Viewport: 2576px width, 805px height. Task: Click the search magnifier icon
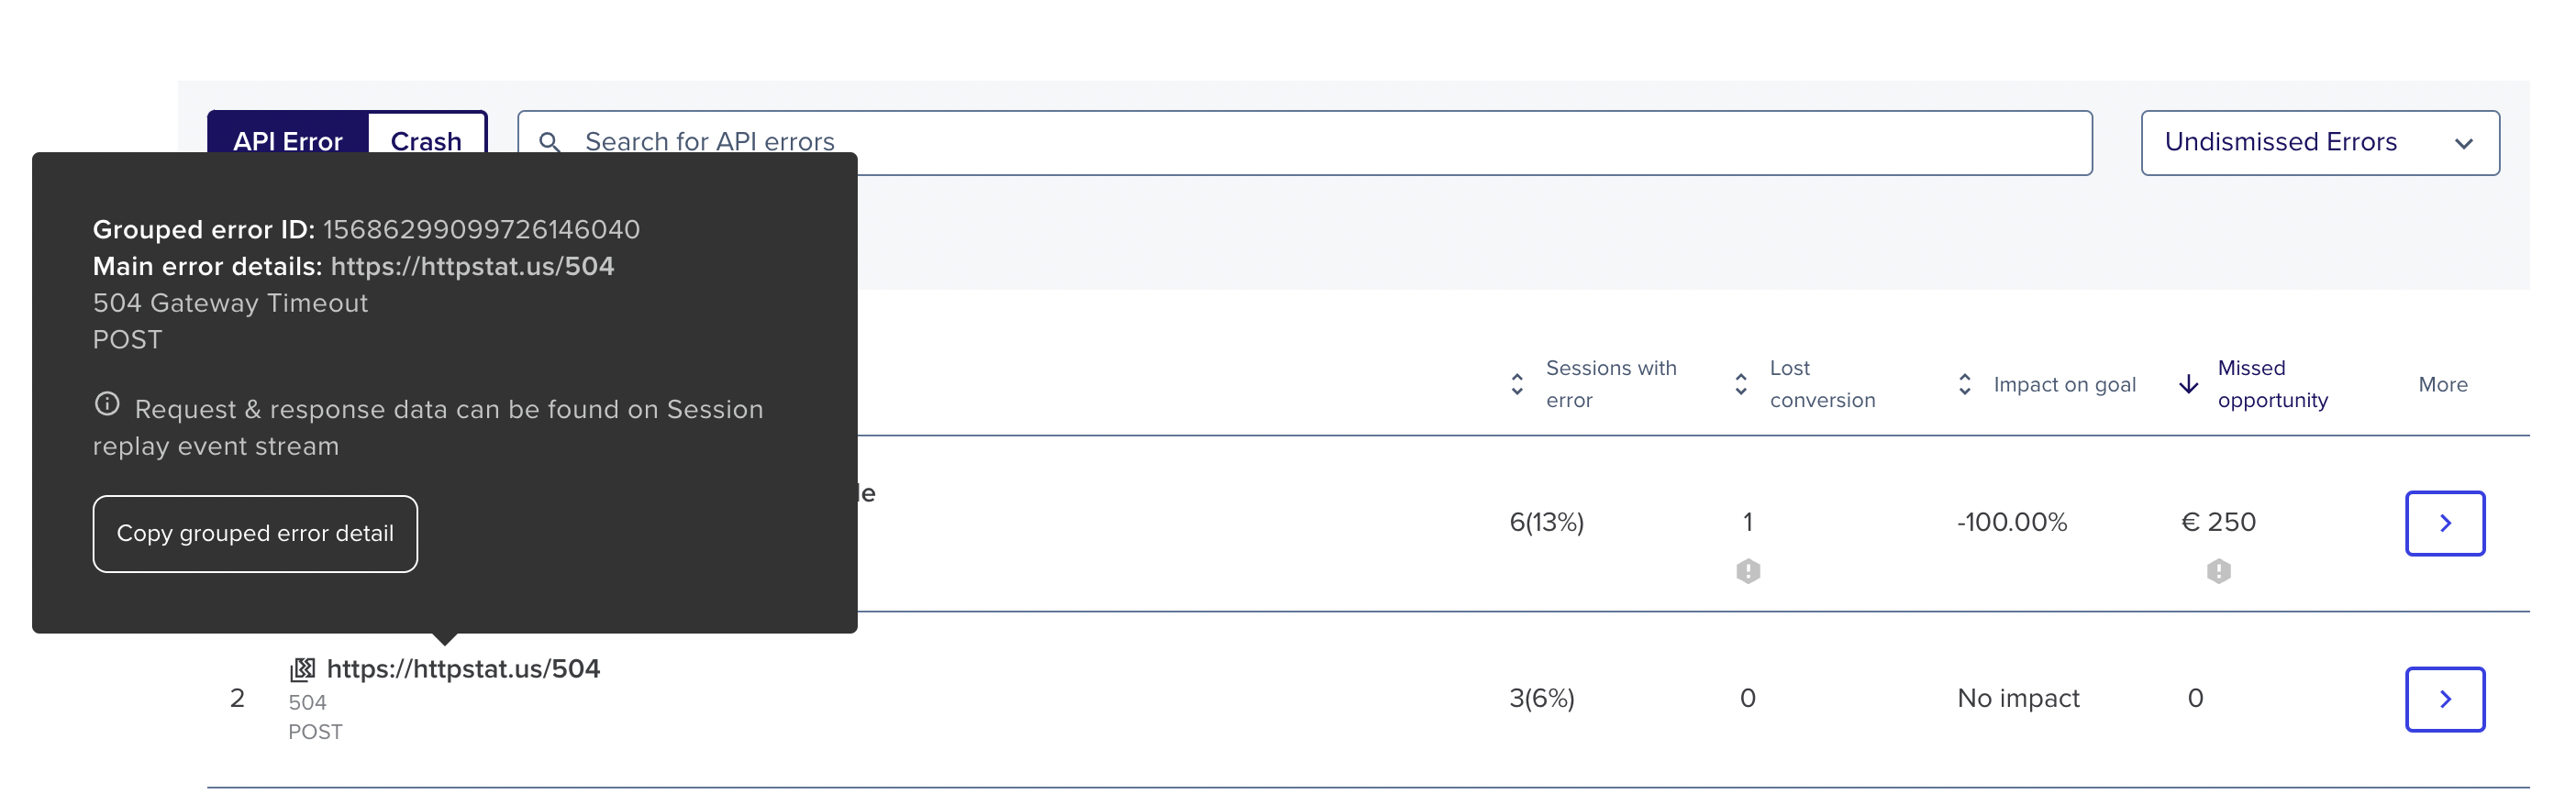549,142
